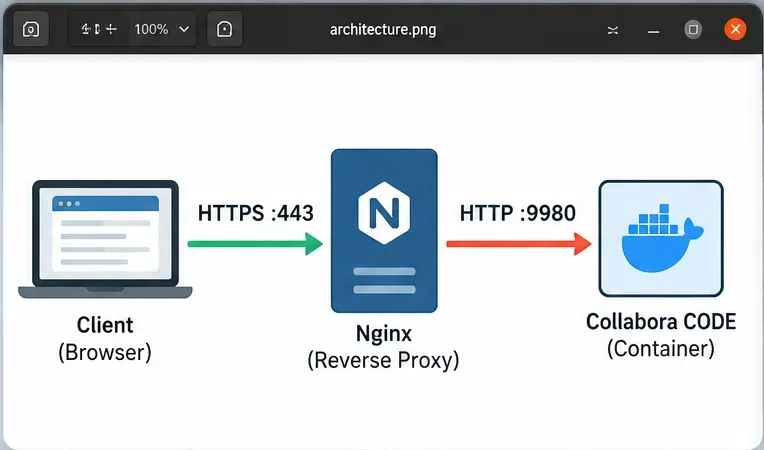The height and width of the screenshot is (450, 764).
Task: Close the architecture.png window
Action: tap(735, 29)
